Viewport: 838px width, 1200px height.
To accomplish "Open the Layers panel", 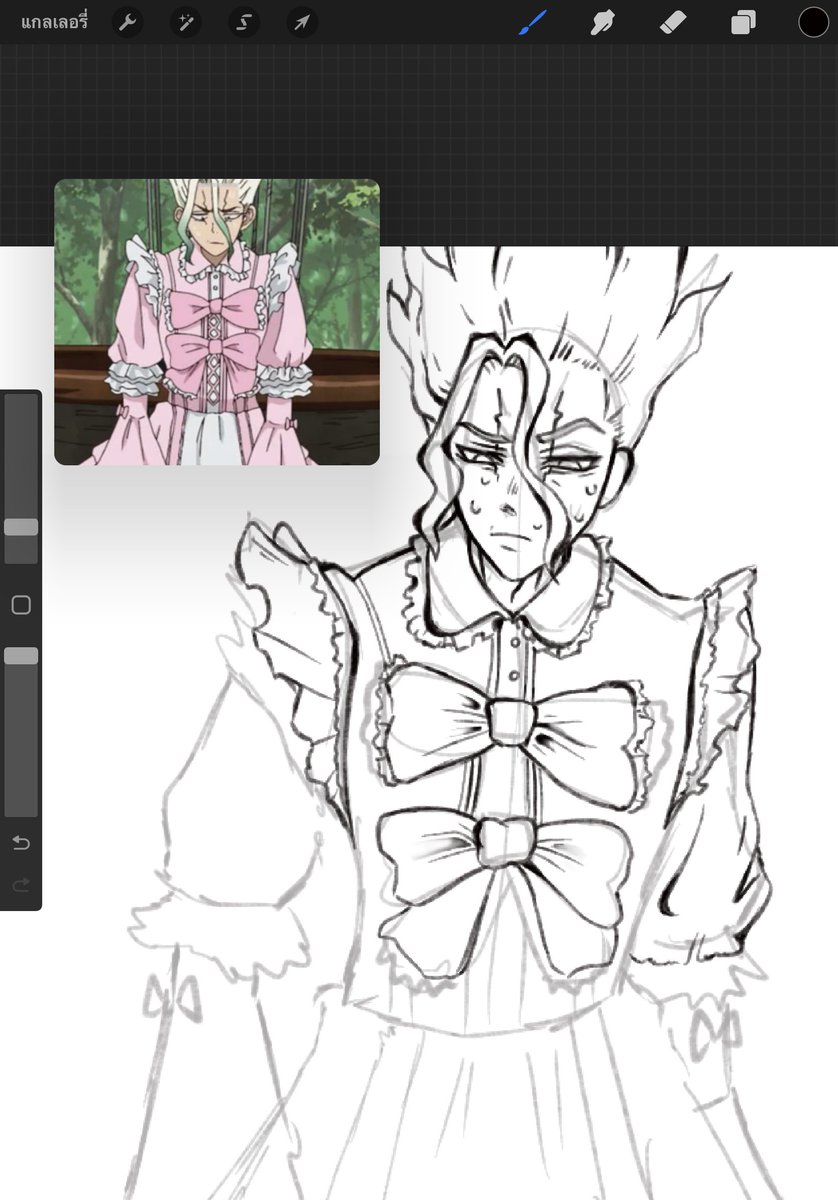I will (x=743, y=22).
